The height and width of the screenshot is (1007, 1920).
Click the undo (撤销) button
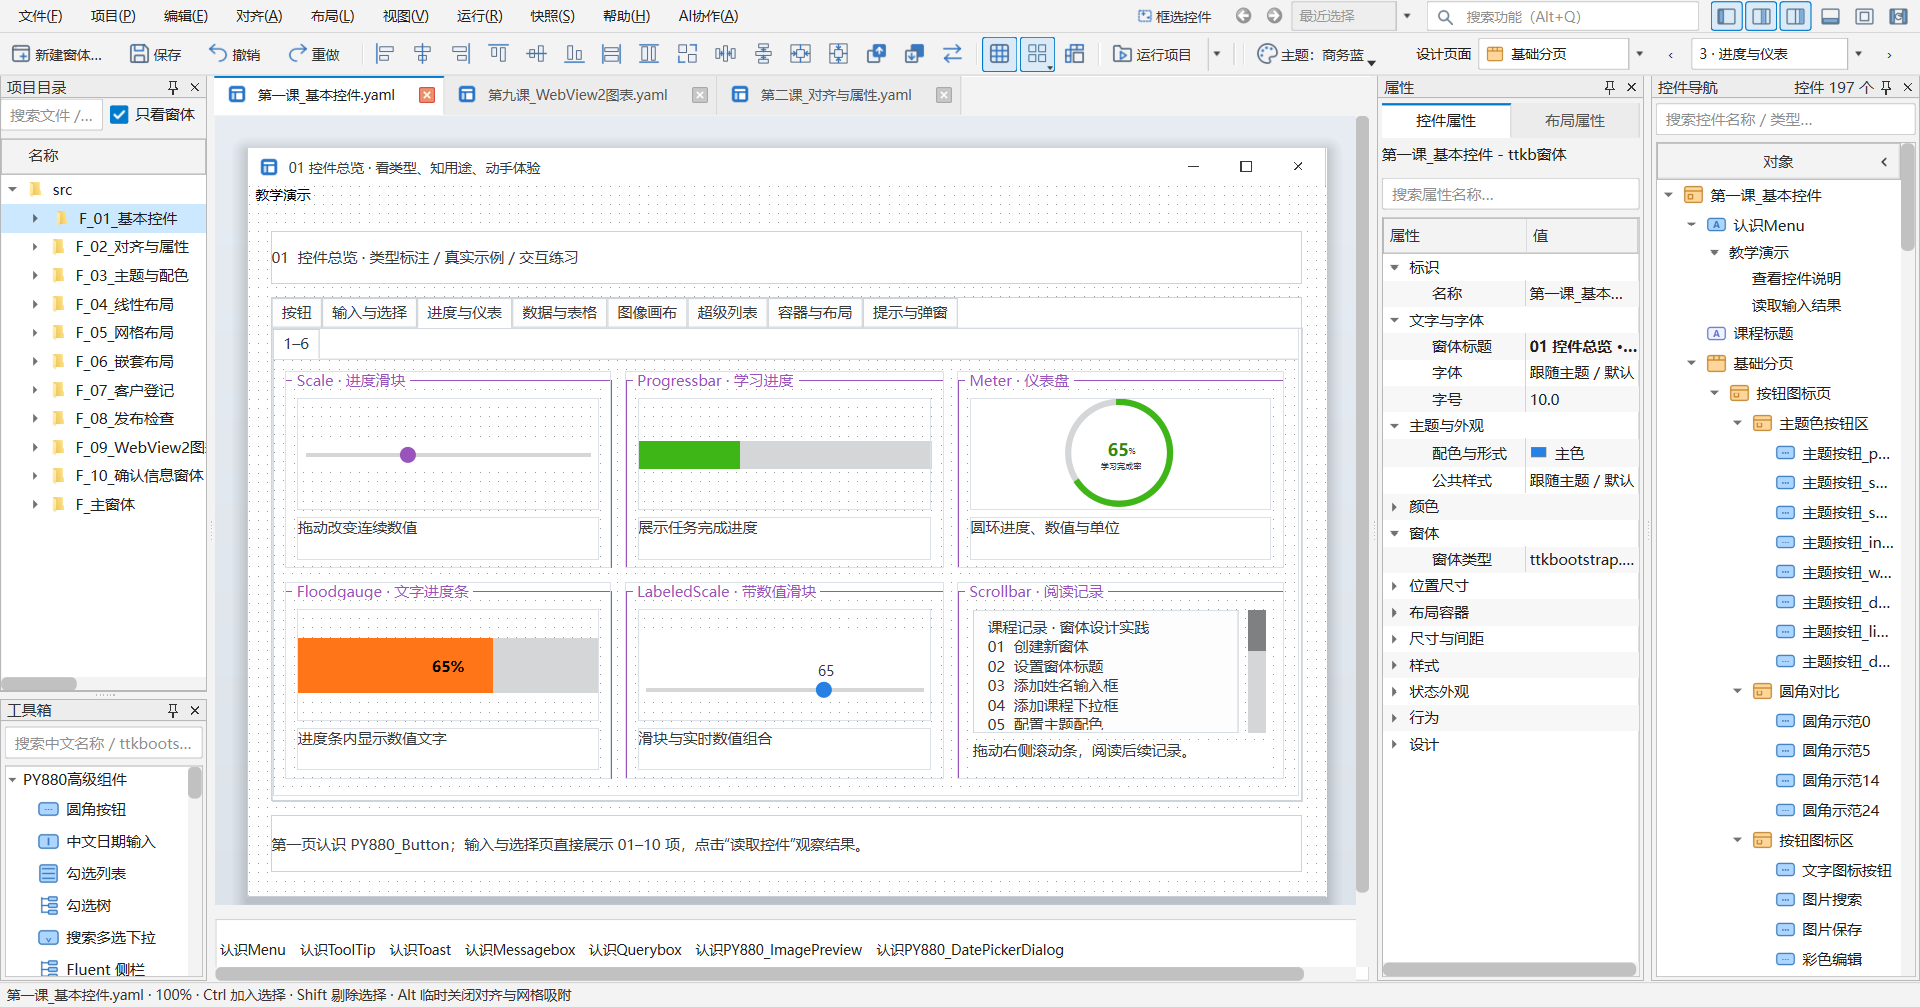click(x=235, y=54)
